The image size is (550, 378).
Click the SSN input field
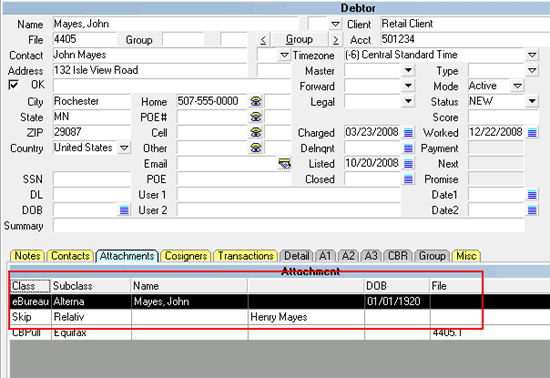tap(92, 179)
